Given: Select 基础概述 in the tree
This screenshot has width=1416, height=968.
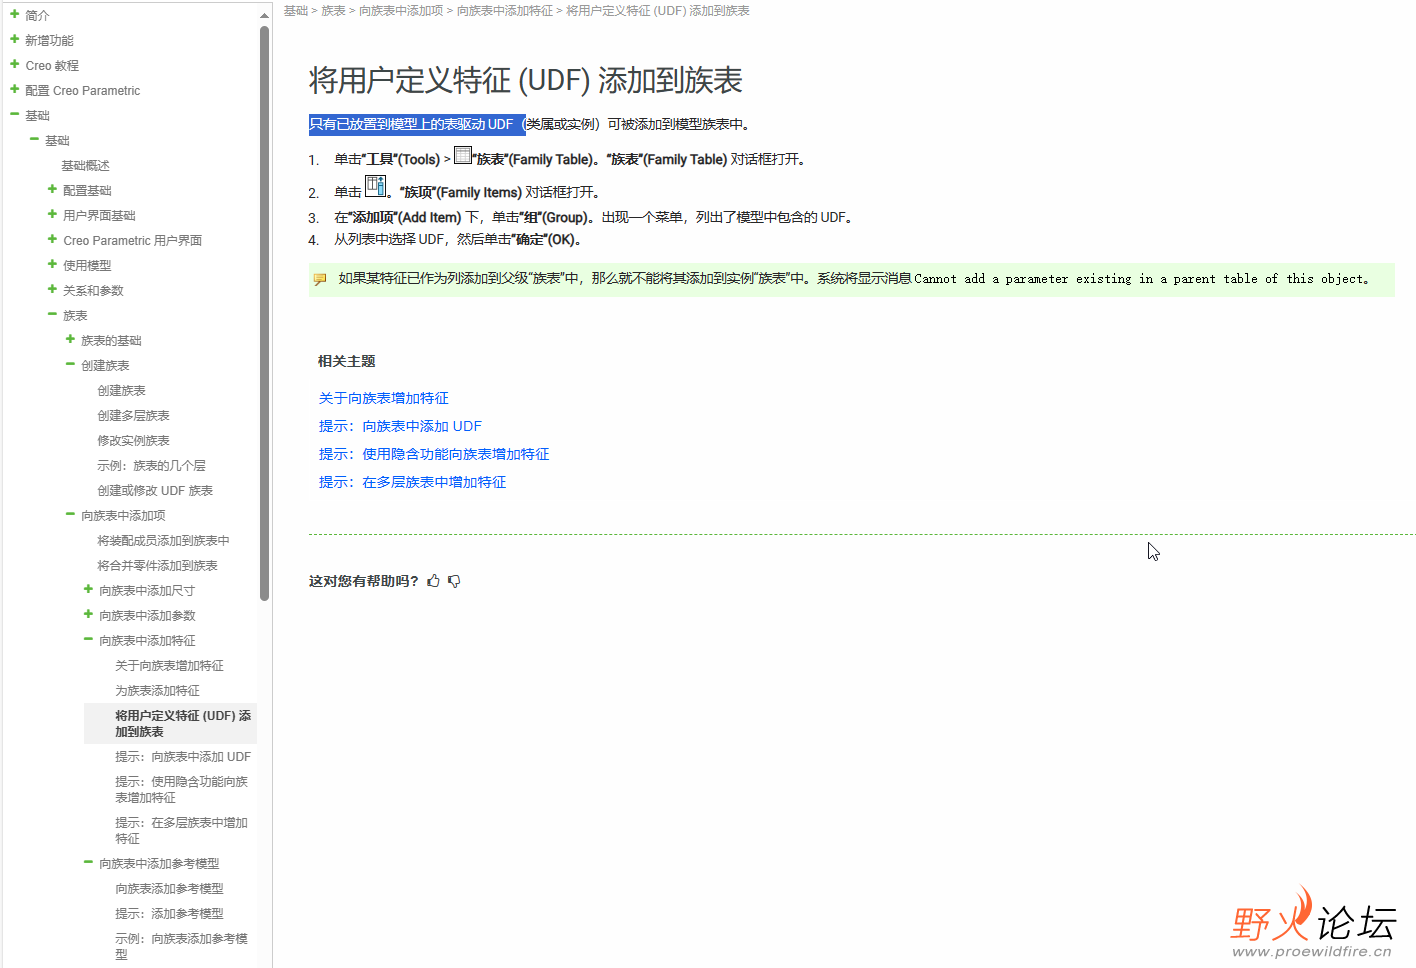Looking at the screenshot, I should [x=85, y=165].
